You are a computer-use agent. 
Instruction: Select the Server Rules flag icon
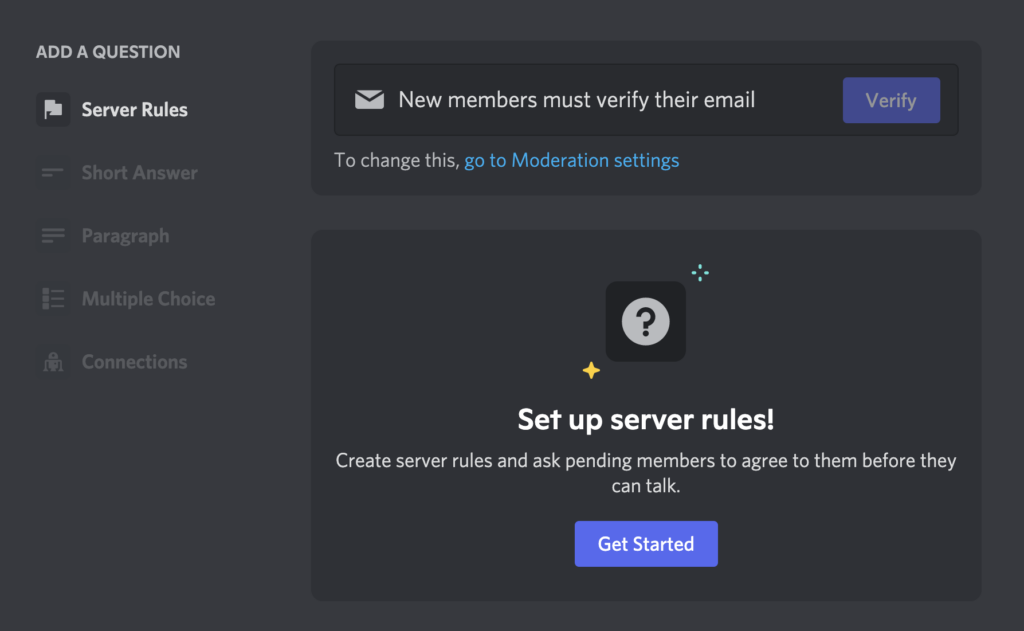(x=53, y=109)
